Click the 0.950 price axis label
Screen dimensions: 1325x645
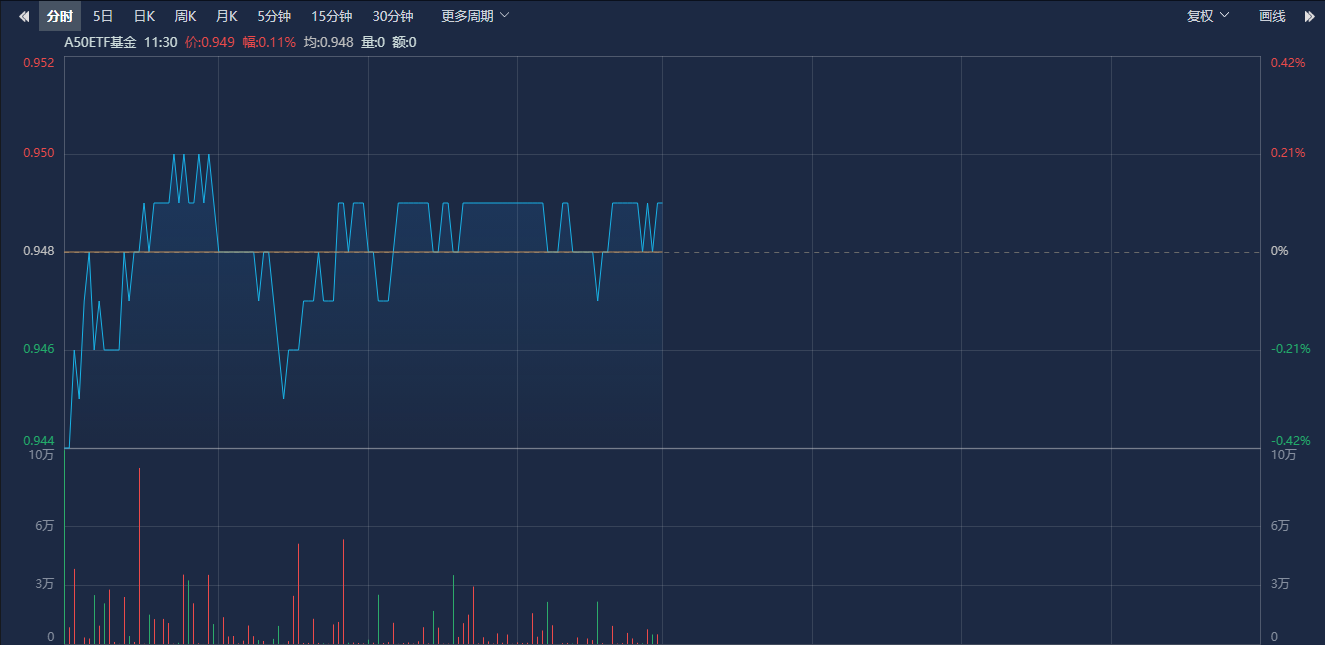[38, 153]
